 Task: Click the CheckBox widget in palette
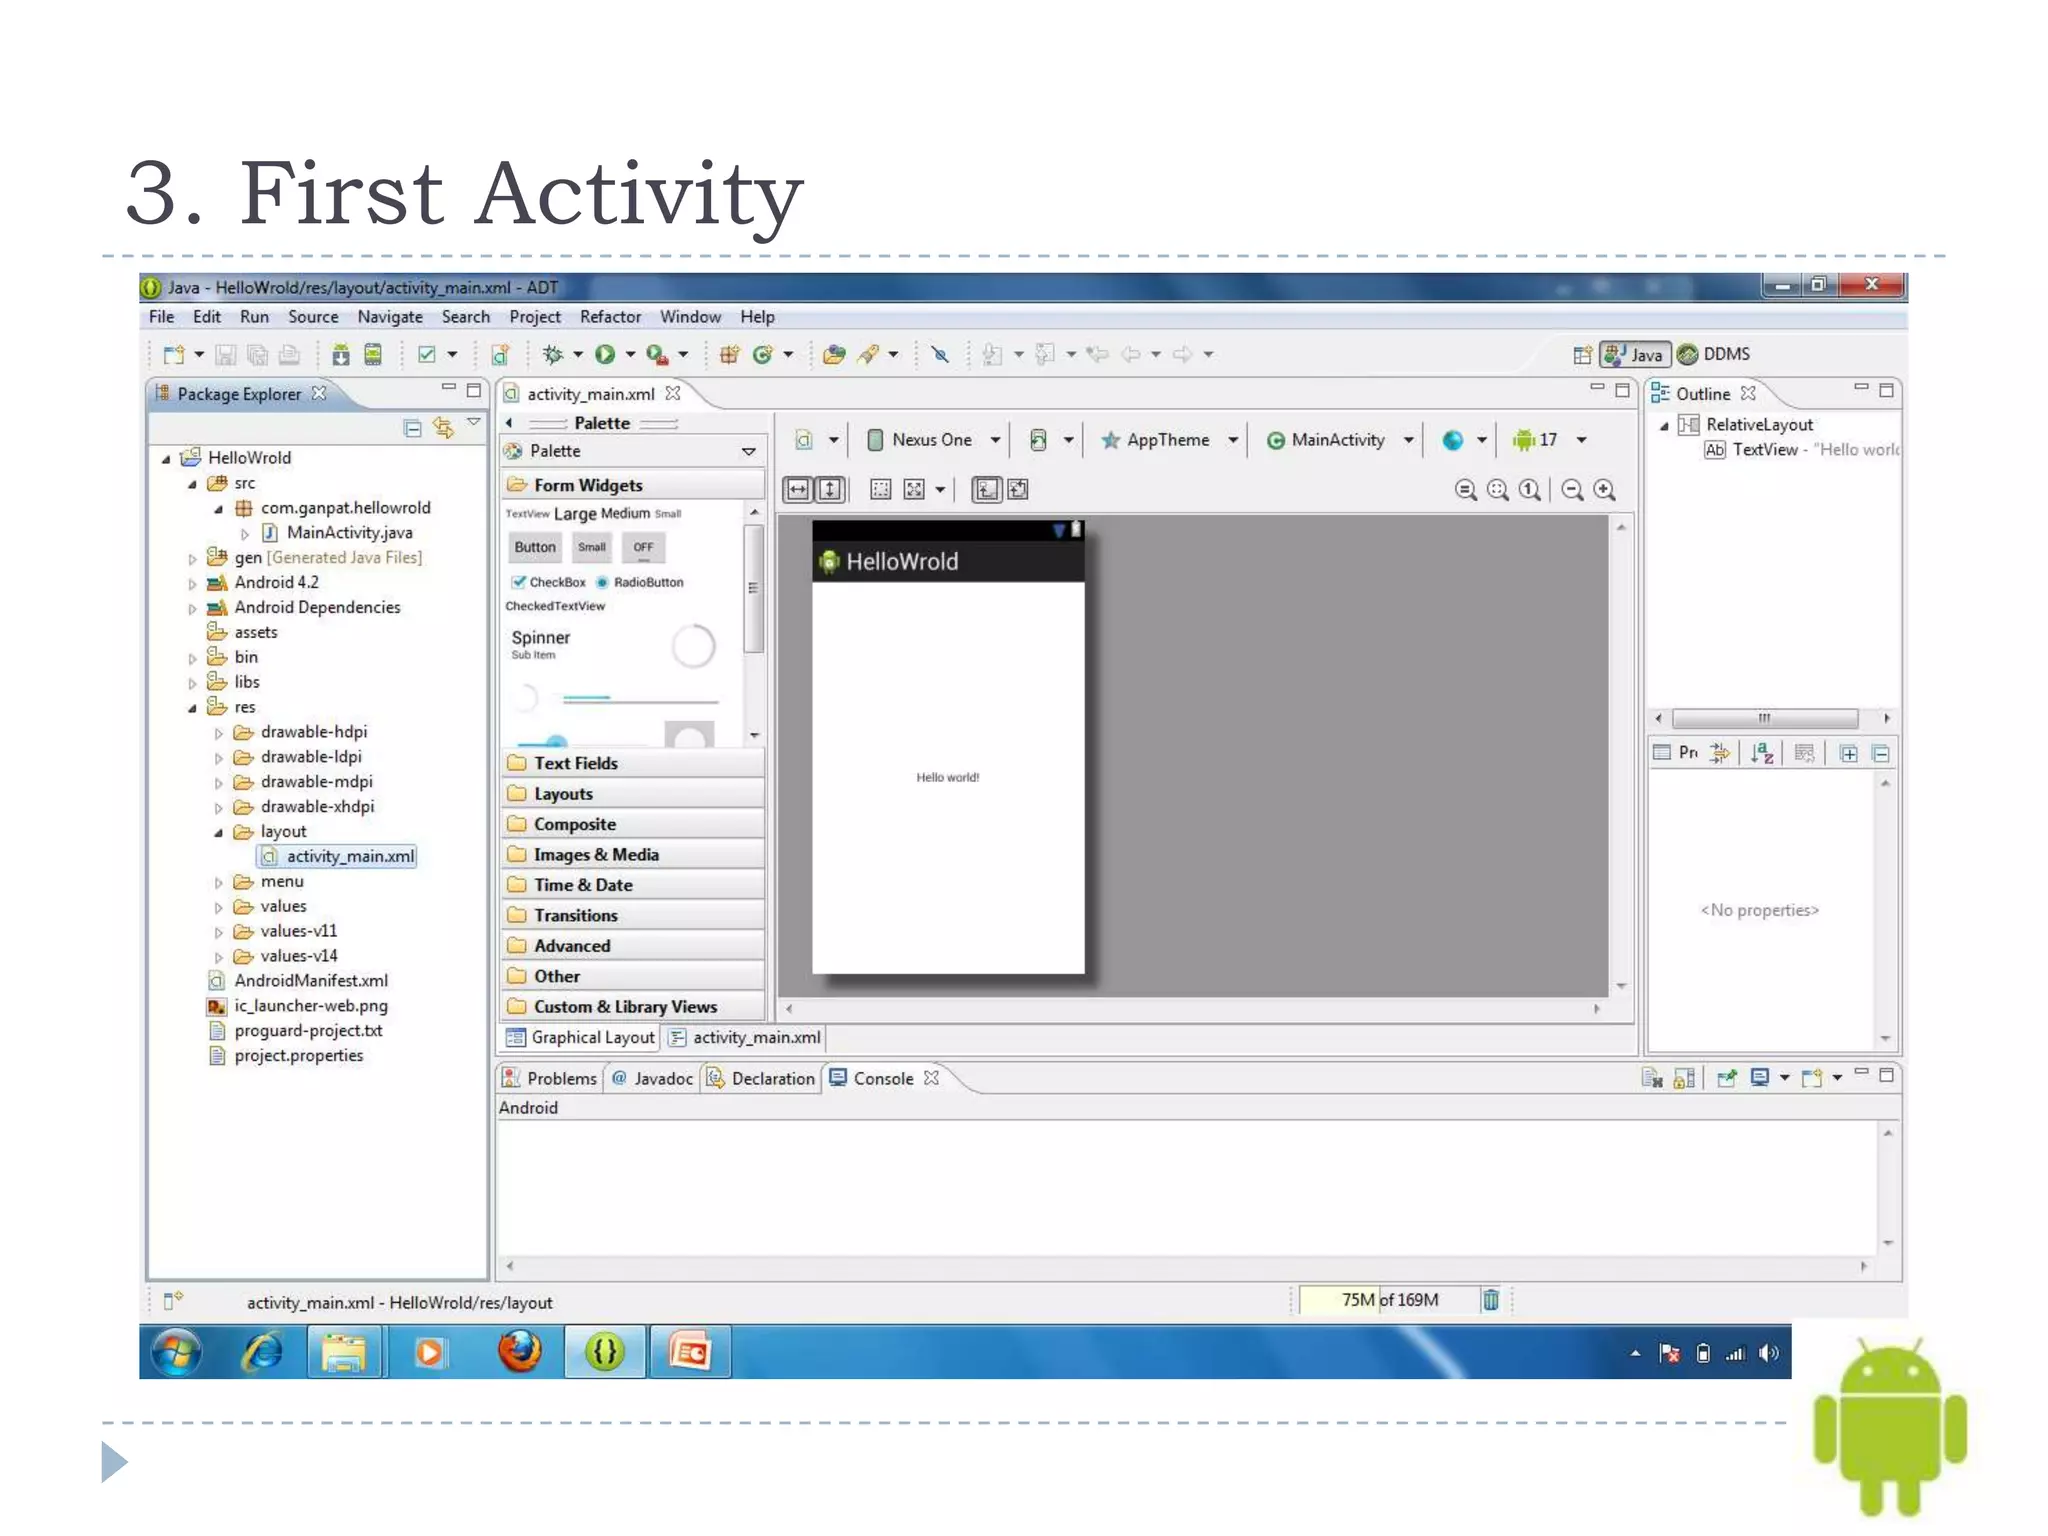tap(548, 582)
